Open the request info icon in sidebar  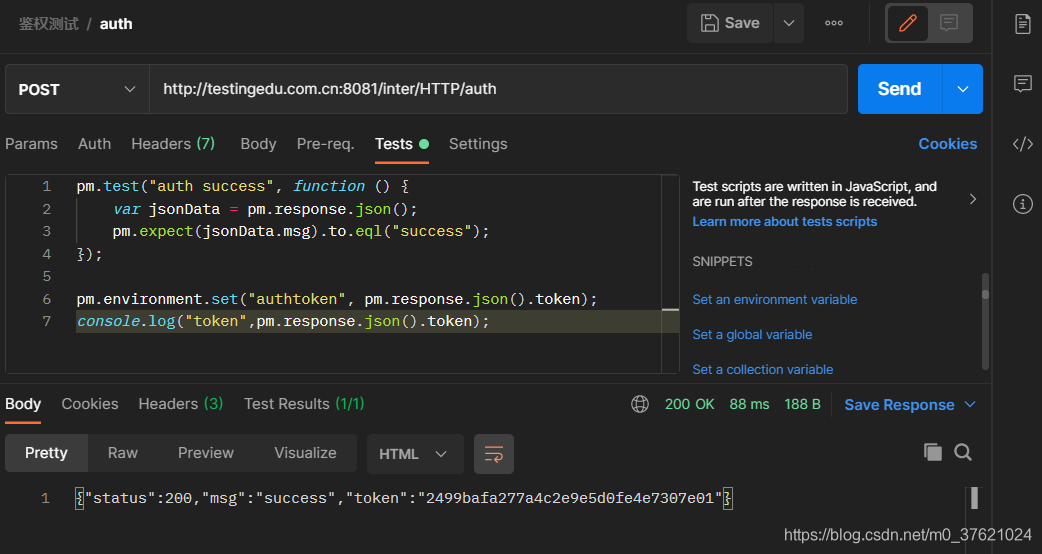[x=1023, y=204]
